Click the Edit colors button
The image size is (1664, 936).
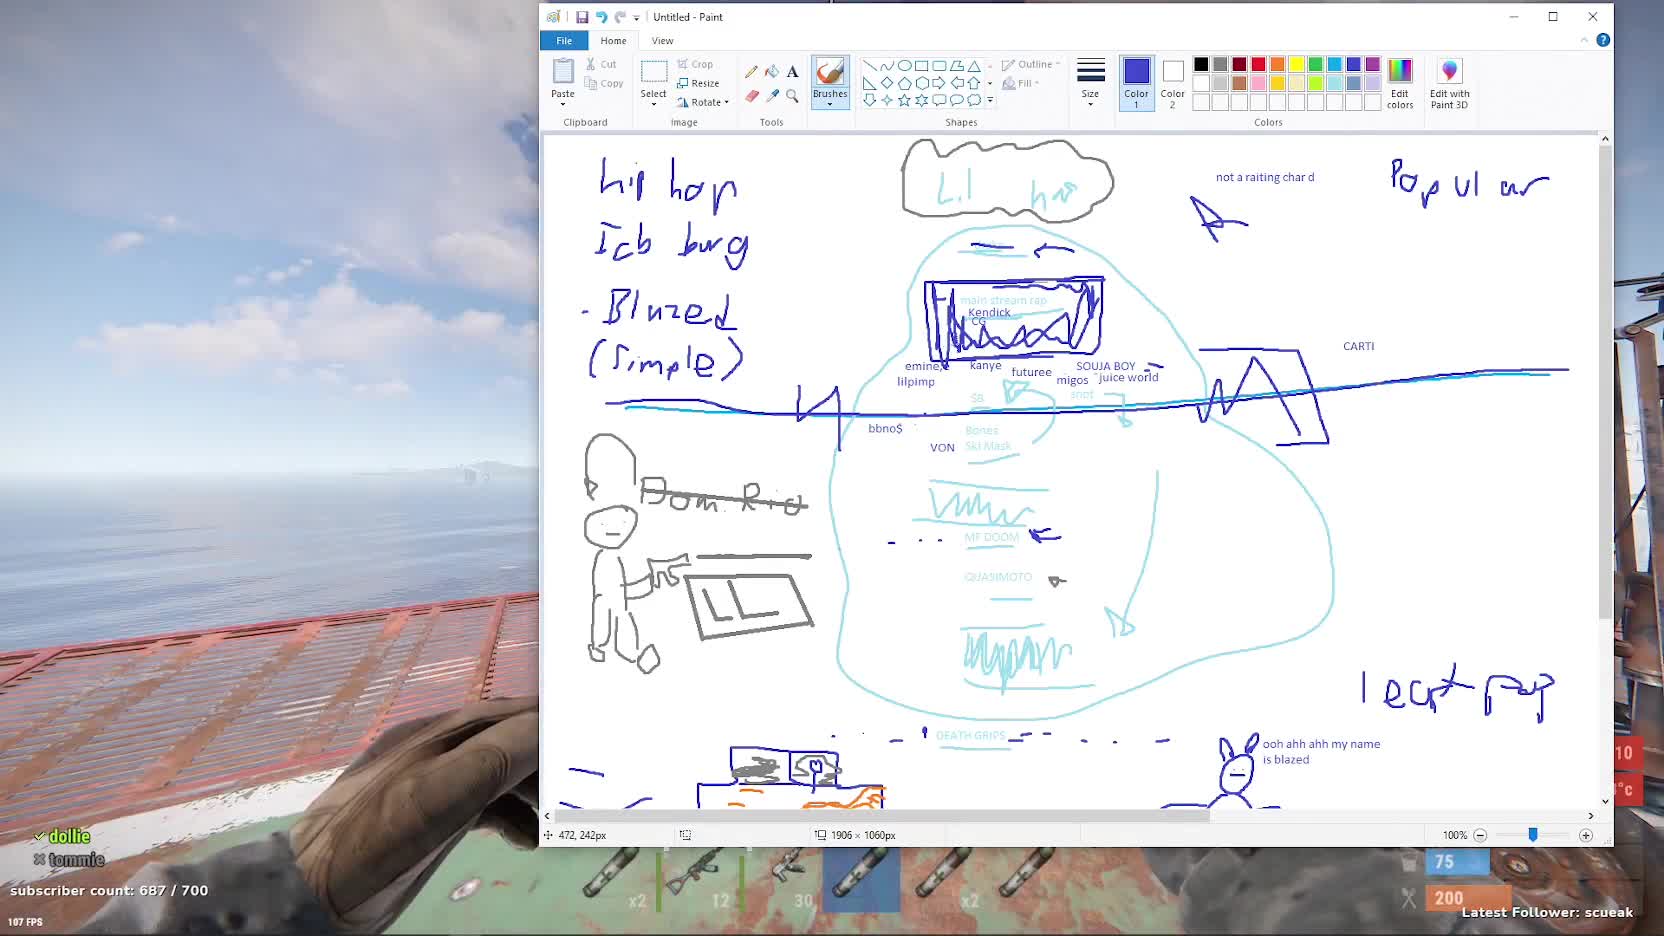tap(1400, 83)
